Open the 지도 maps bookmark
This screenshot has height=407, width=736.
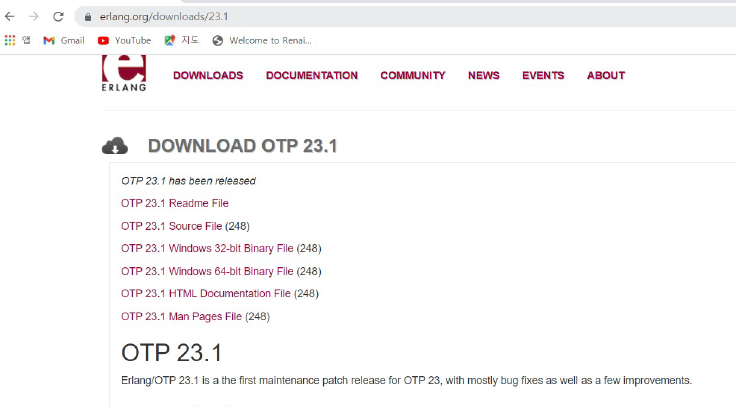[x=182, y=40]
